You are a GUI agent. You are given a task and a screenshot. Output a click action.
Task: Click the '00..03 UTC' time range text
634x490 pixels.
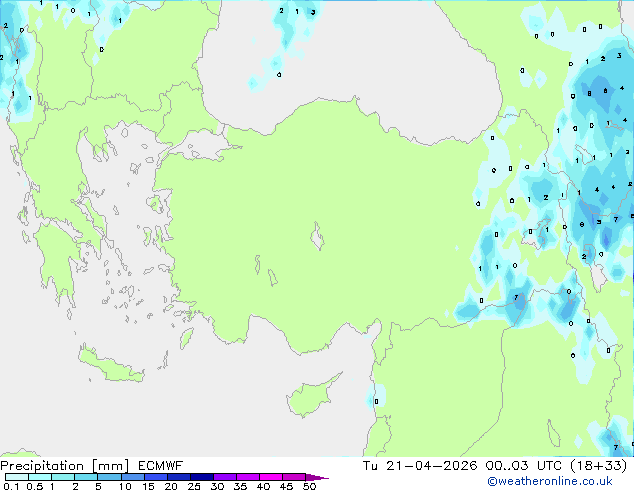click(x=523, y=466)
